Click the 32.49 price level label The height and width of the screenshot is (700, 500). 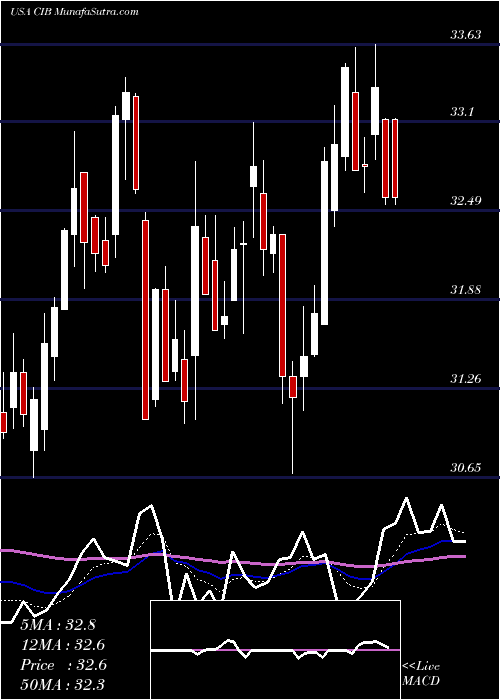pos(466,200)
